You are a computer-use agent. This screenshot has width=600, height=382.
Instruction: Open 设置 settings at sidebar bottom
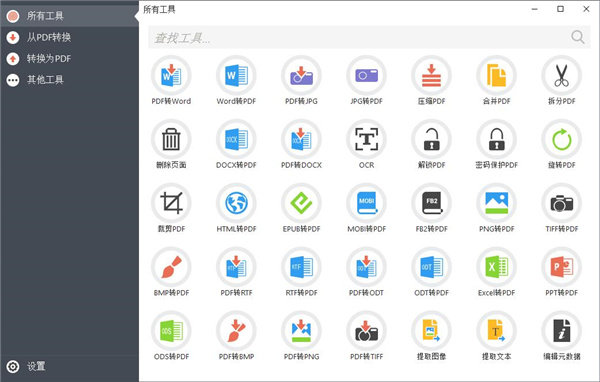(69, 366)
